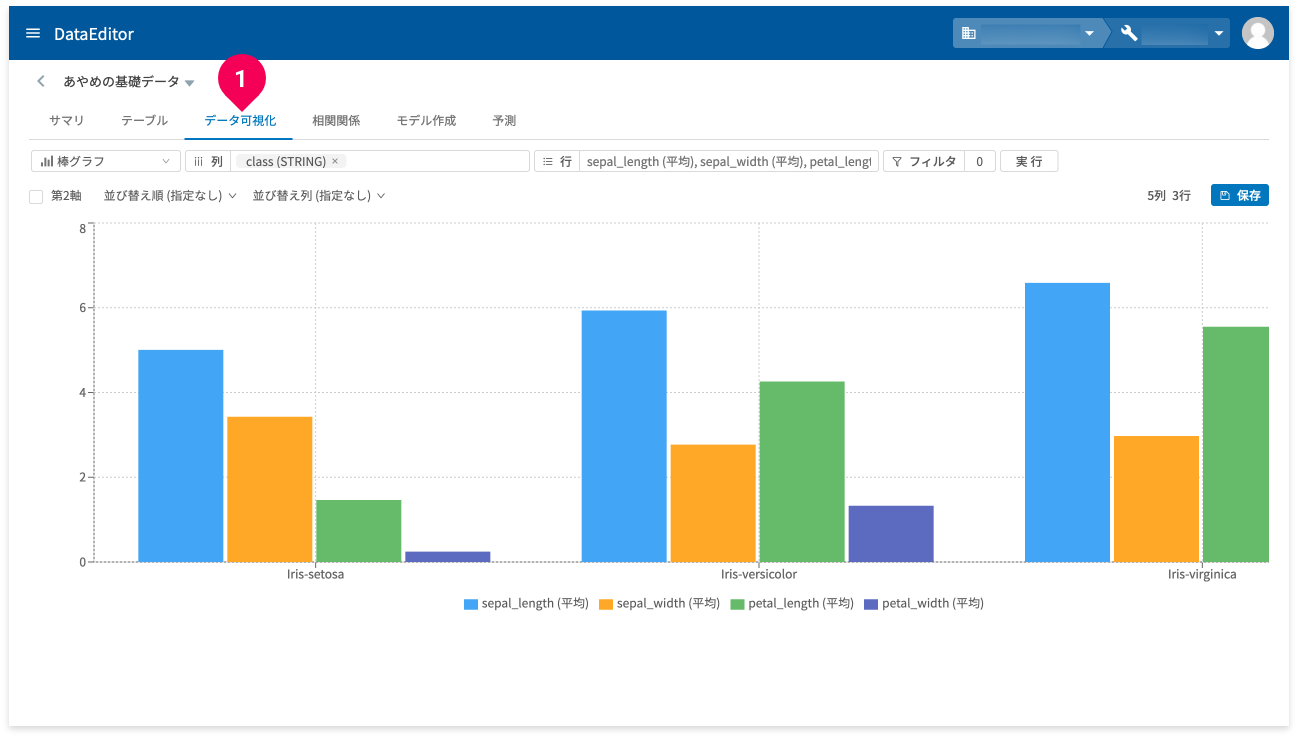Open the 並び替え順 (指定なし) dropdown
The width and height of the screenshot is (1298, 738).
coord(170,196)
